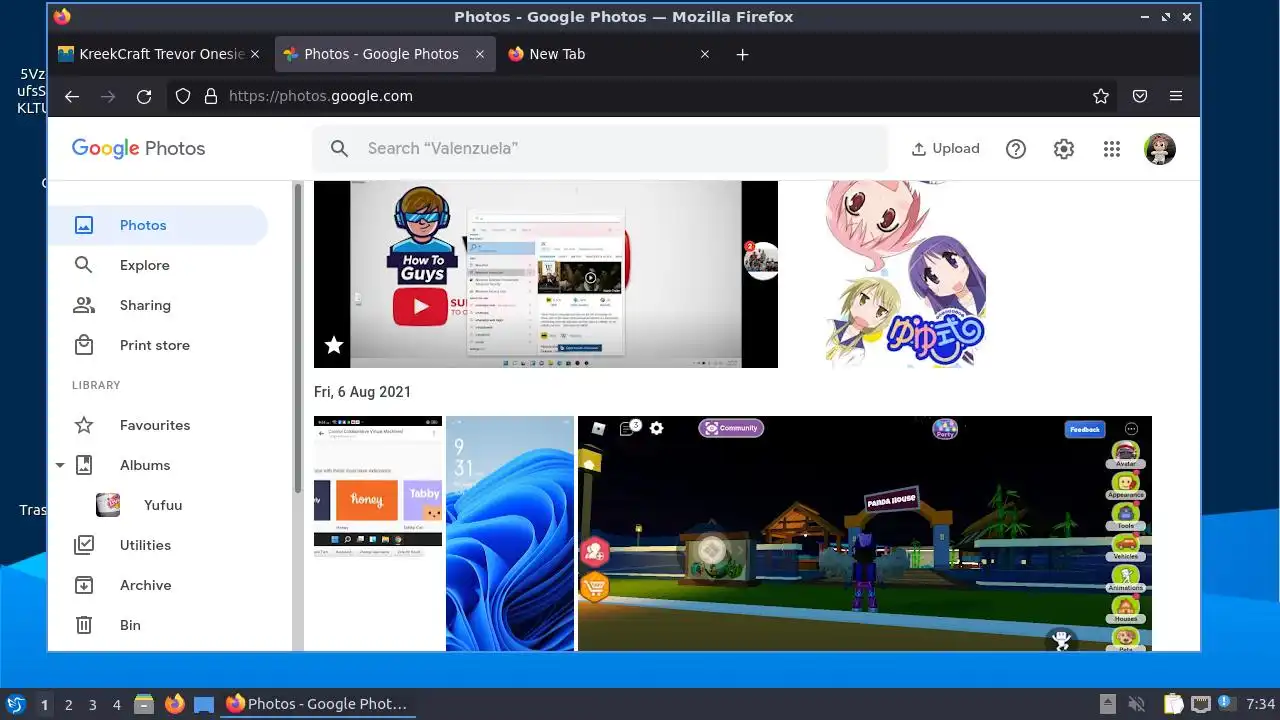The image size is (1280, 720).
Task: Click the Google Photos logo
Action: tap(138, 148)
